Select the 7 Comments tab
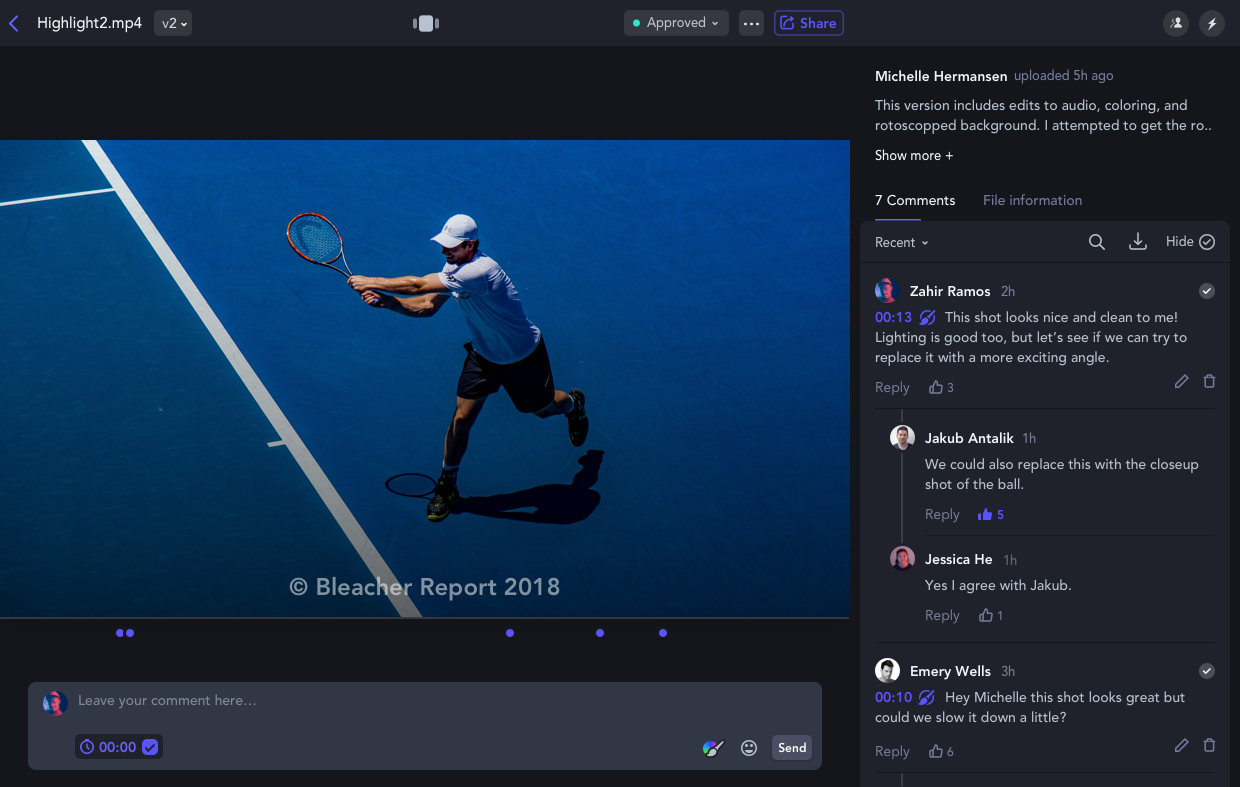The image size is (1240, 787). tap(915, 200)
